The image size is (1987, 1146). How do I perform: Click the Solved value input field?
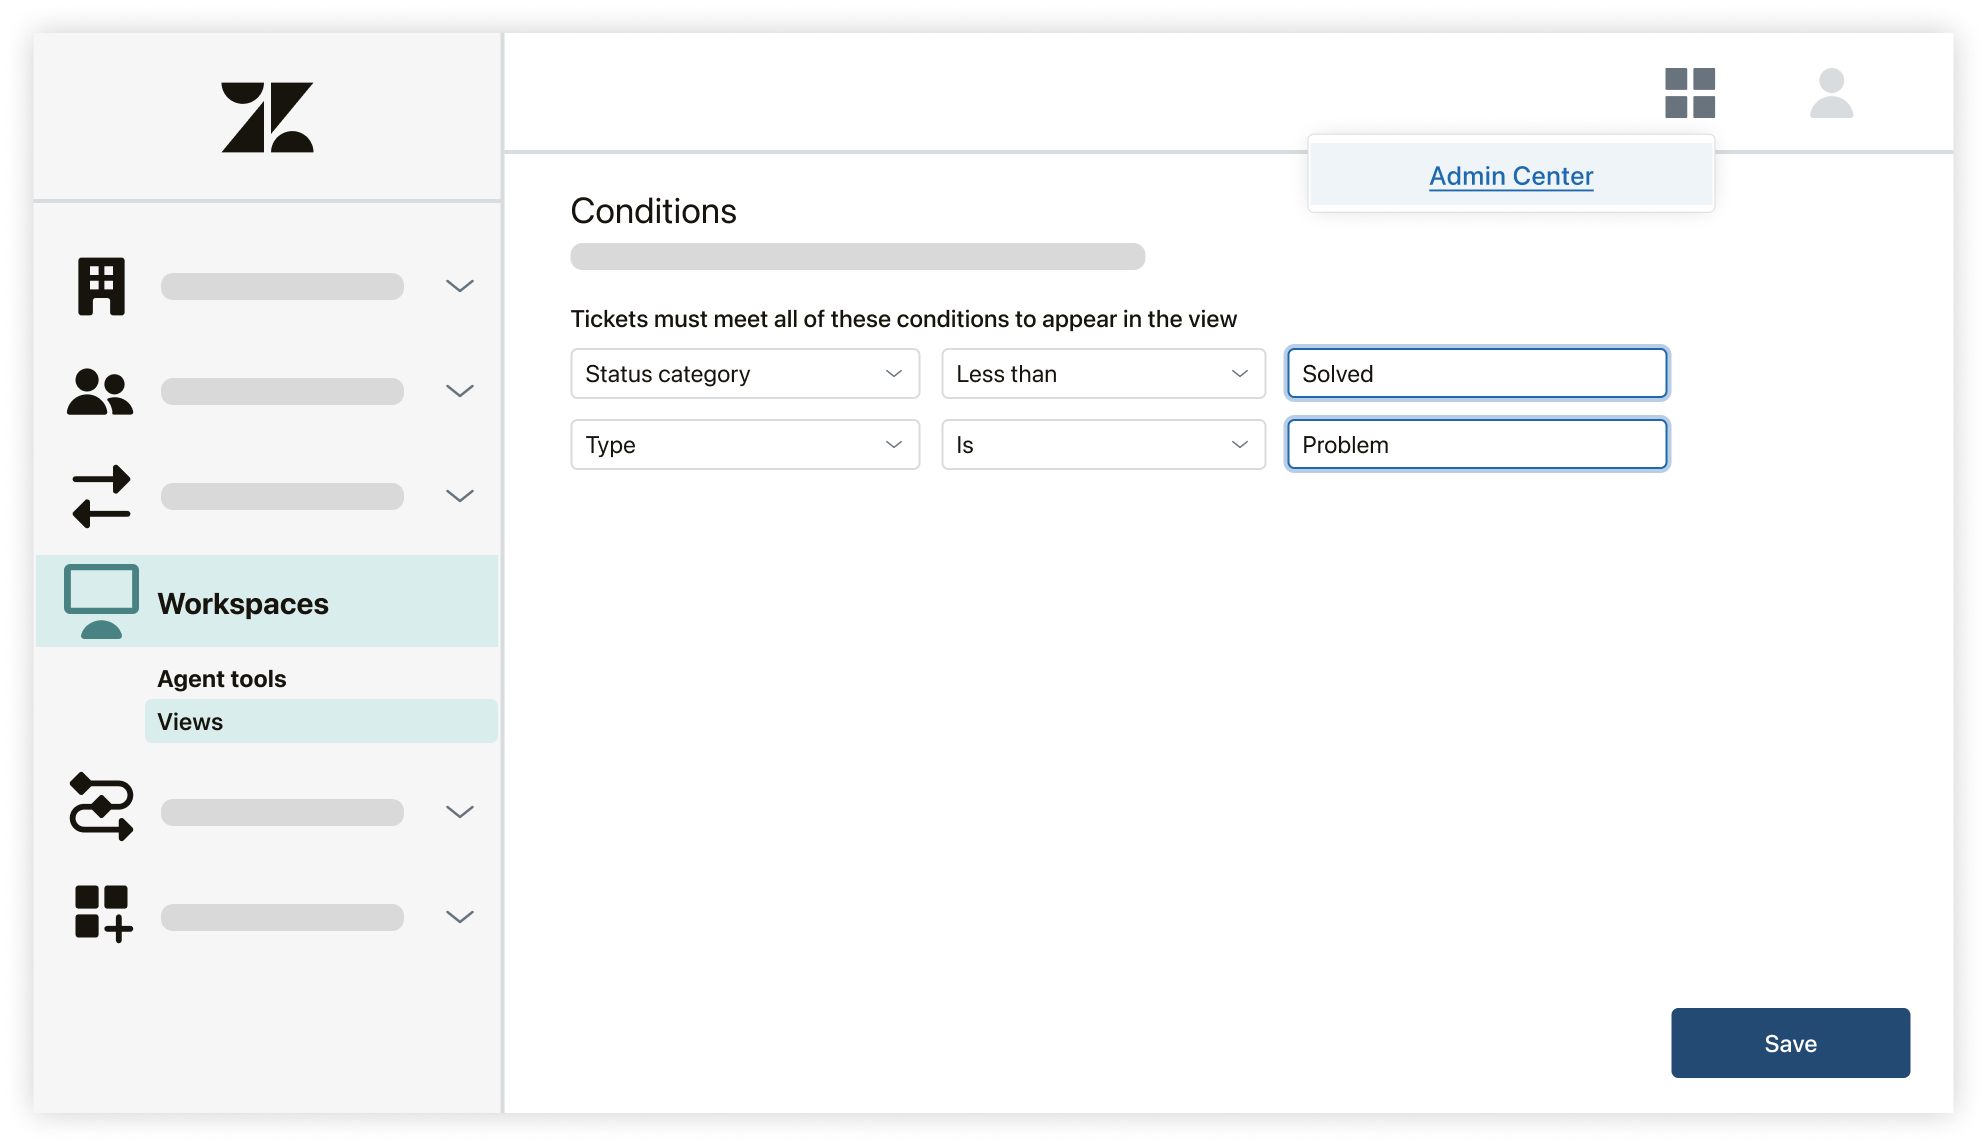pos(1477,374)
